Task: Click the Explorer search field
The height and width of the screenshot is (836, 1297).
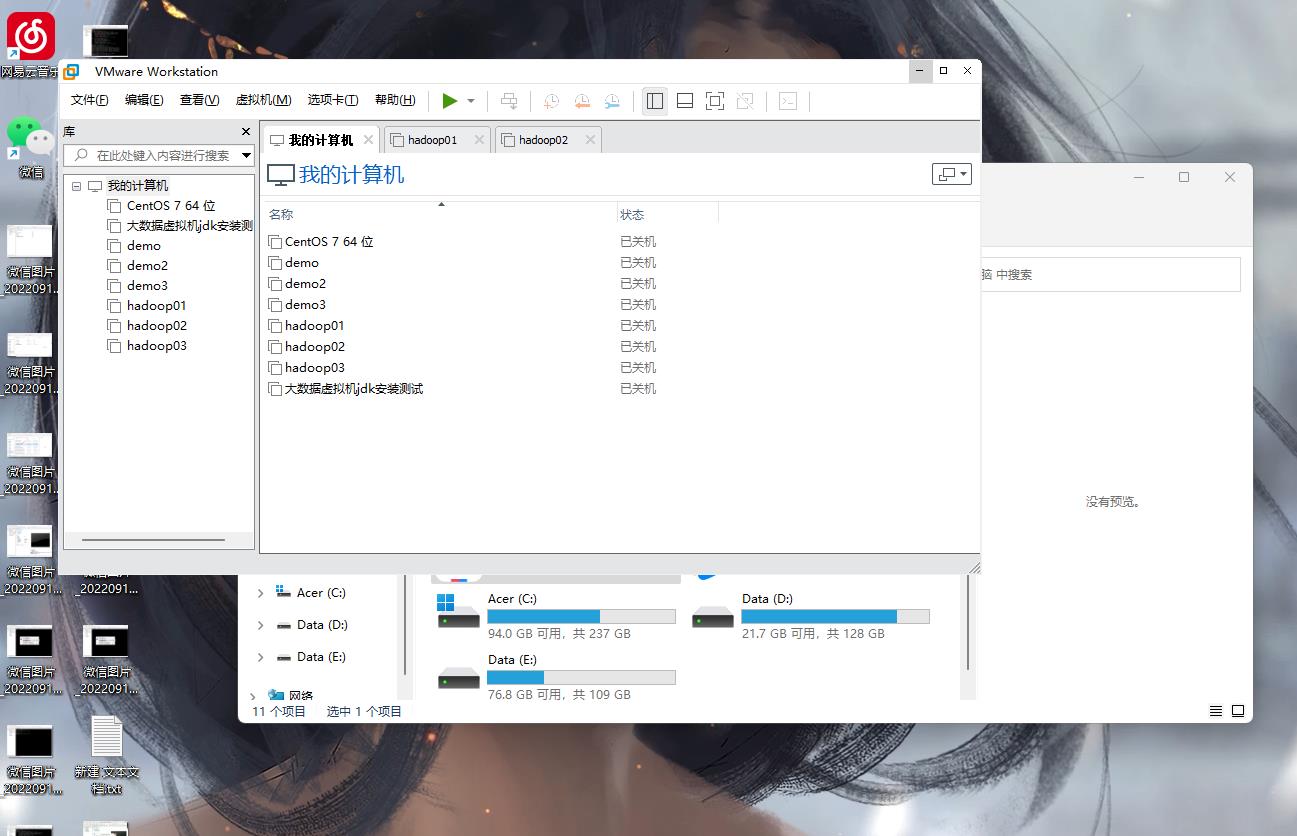Action: [1110, 274]
